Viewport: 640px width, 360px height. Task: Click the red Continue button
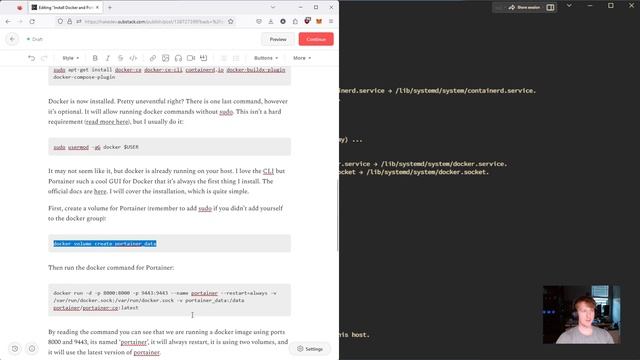pos(316,39)
